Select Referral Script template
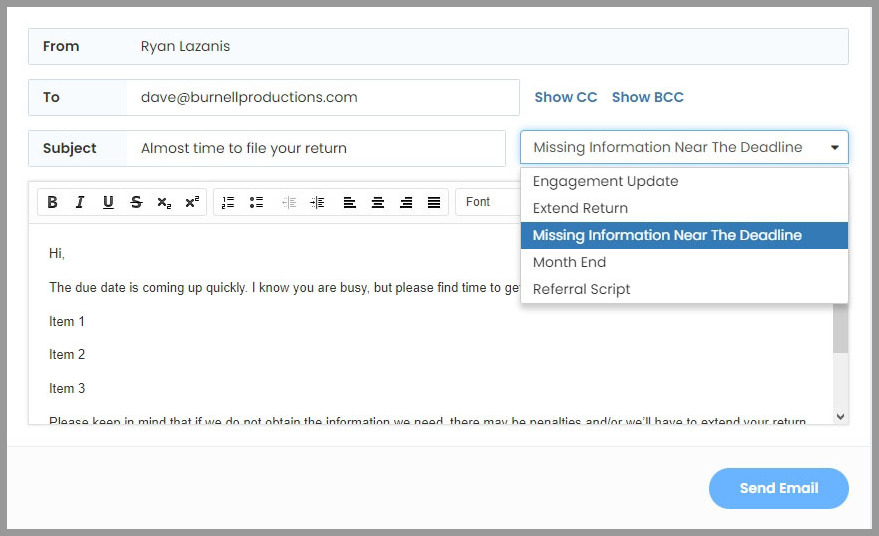Image resolution: width=879 pixels, height=536 pixels. click(684, 289)
